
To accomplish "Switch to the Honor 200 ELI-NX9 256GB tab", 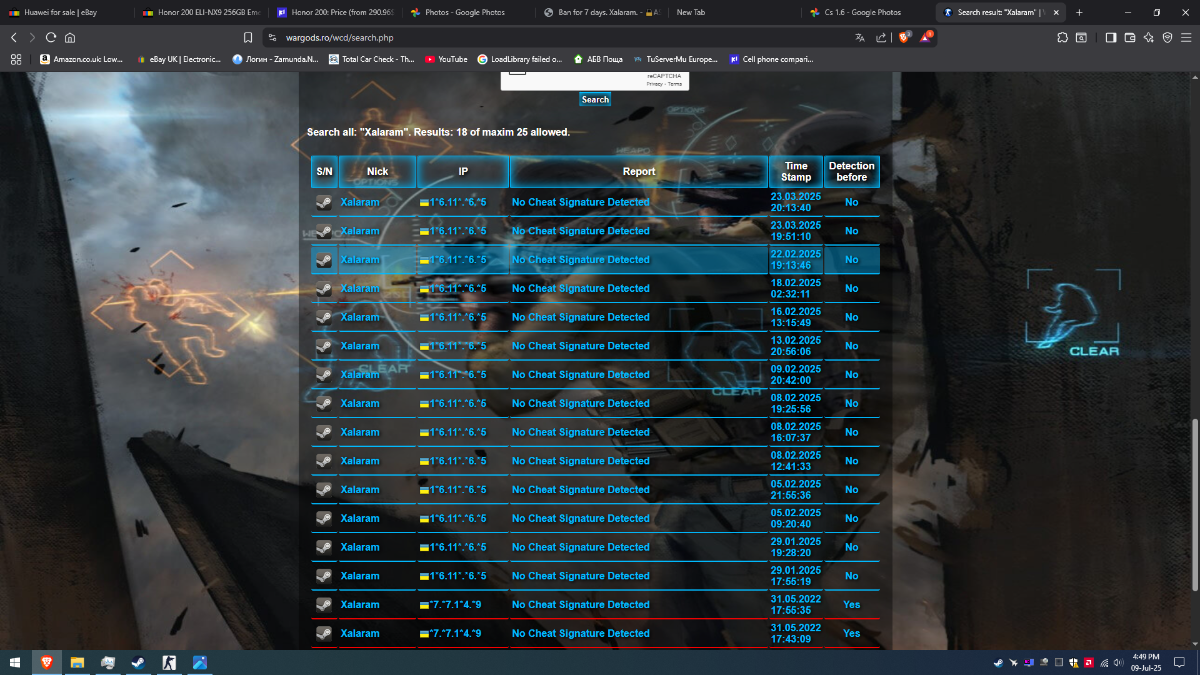I will (x=200, y=12).
